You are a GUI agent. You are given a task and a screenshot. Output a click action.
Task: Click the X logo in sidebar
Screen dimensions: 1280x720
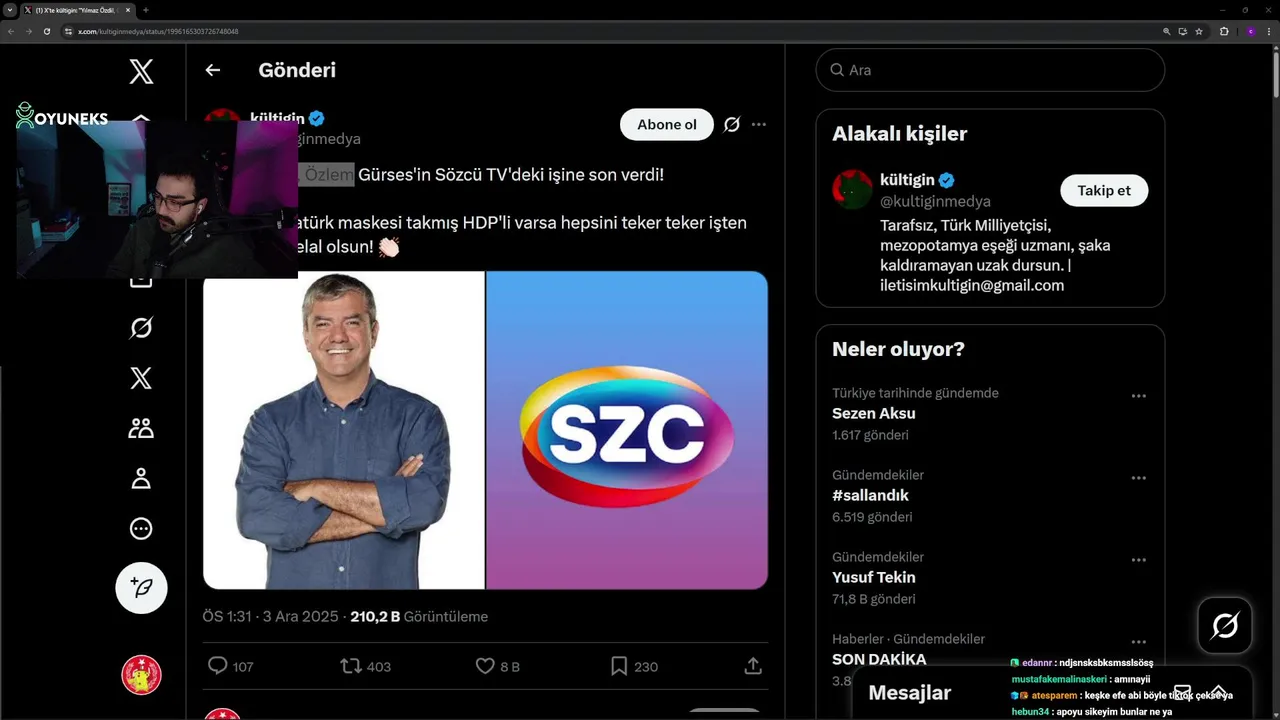(x=141, y=71)
